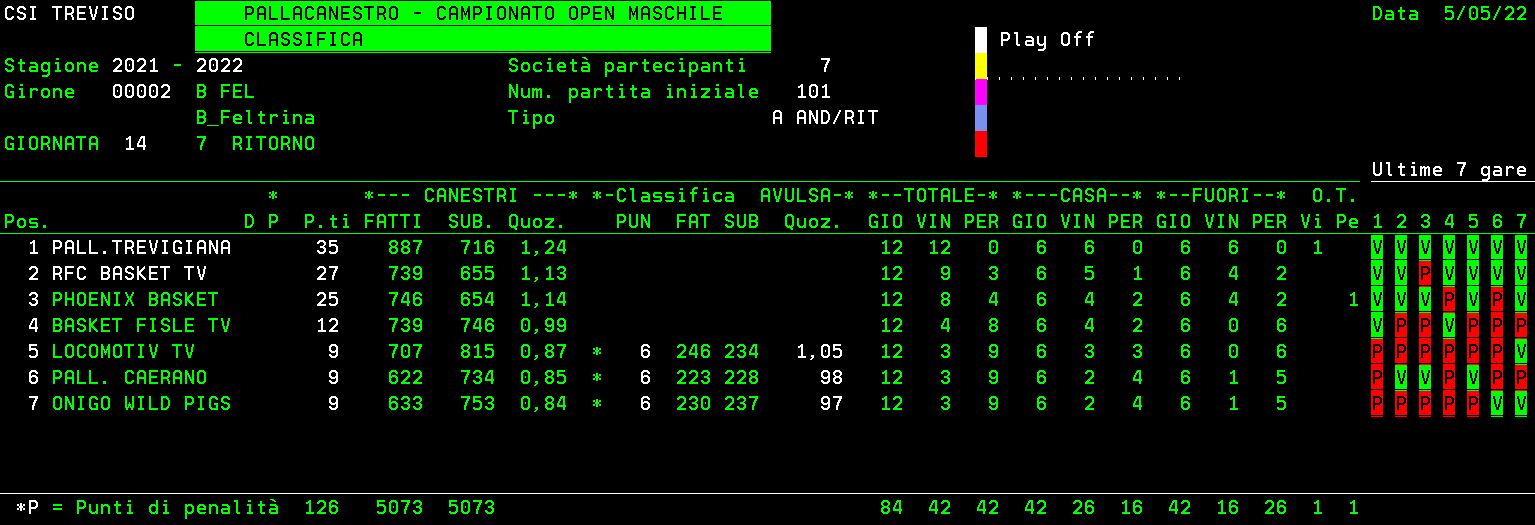Viewport: 1535px width, 525px height.
Task: Click the magenta legend color block
Action: point(981,92)
